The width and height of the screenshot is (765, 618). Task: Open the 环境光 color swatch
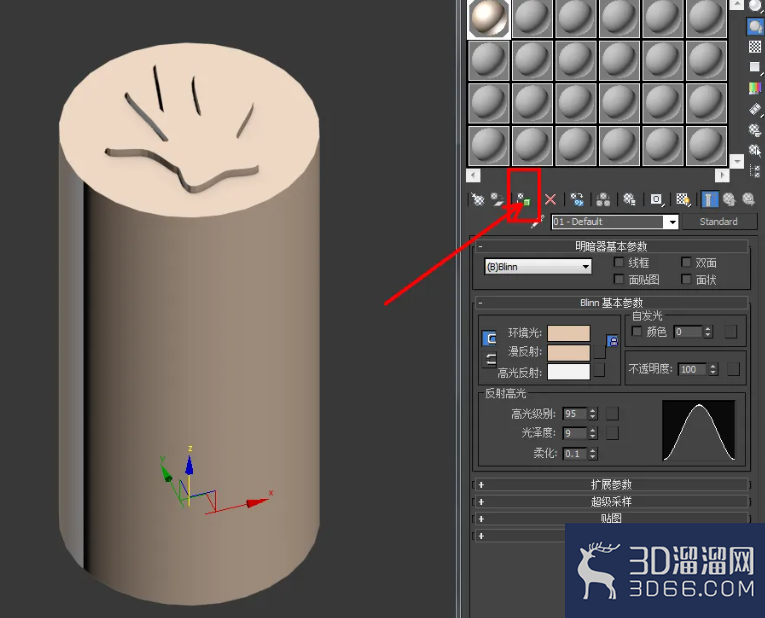tap(569, 333)
